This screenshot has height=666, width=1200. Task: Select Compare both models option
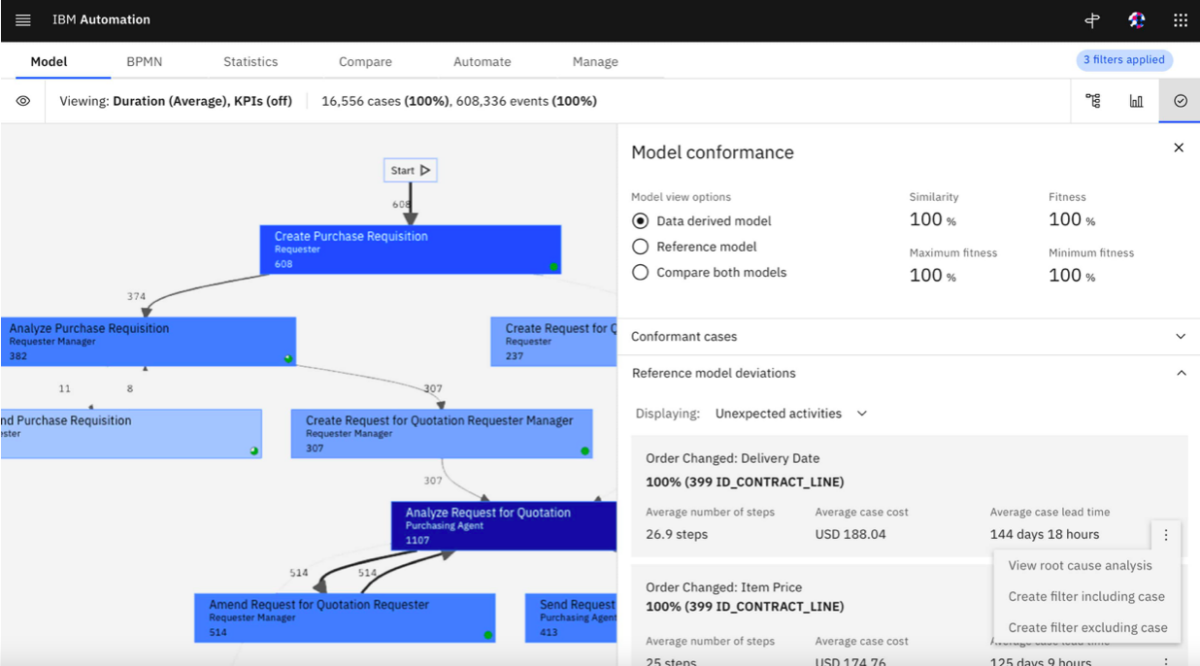click(x=640, y=272)
